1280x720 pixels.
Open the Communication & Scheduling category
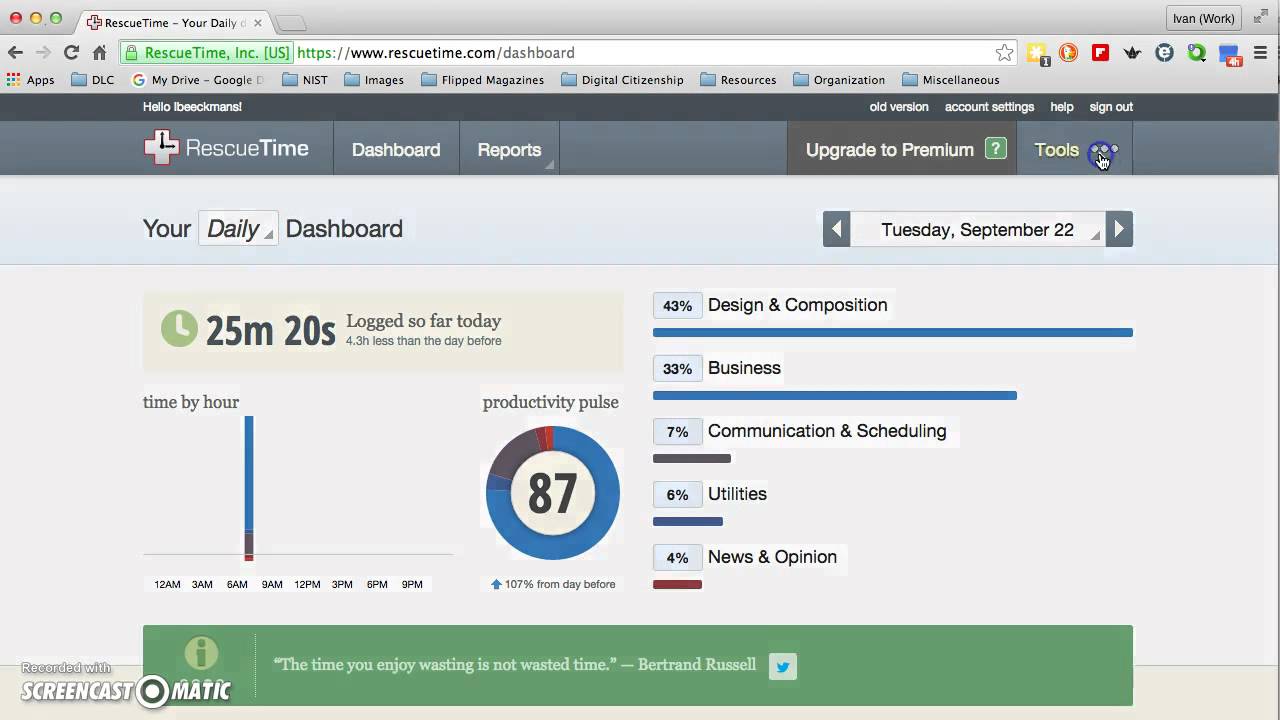pos(827,431)
